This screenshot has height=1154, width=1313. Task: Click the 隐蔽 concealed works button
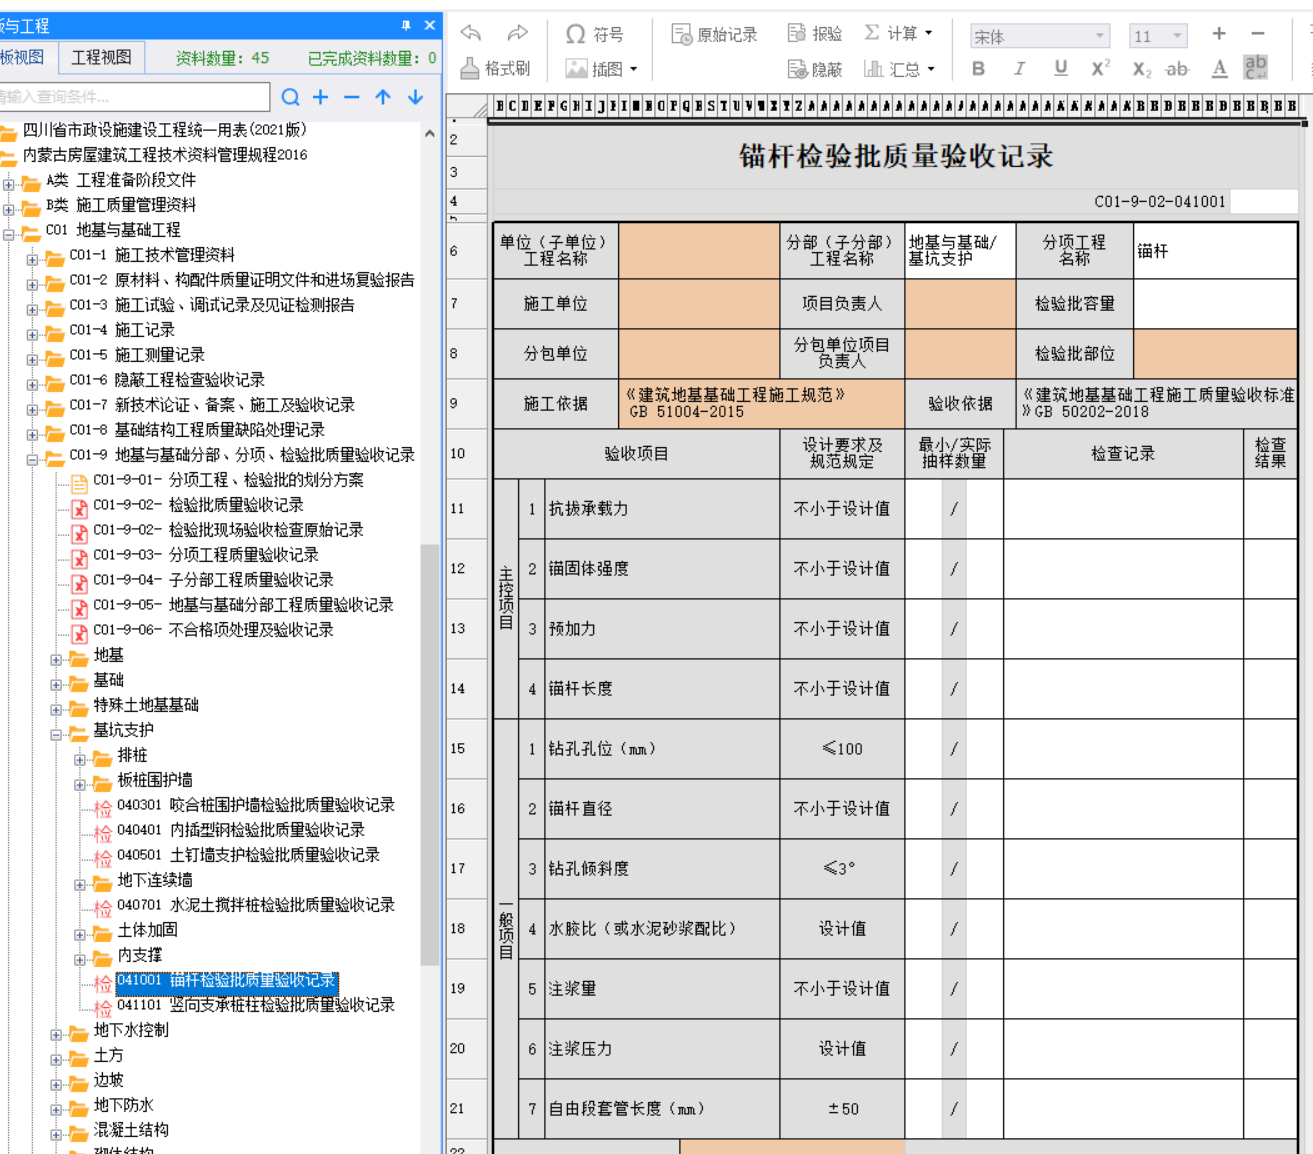click(x=815, y=69)
